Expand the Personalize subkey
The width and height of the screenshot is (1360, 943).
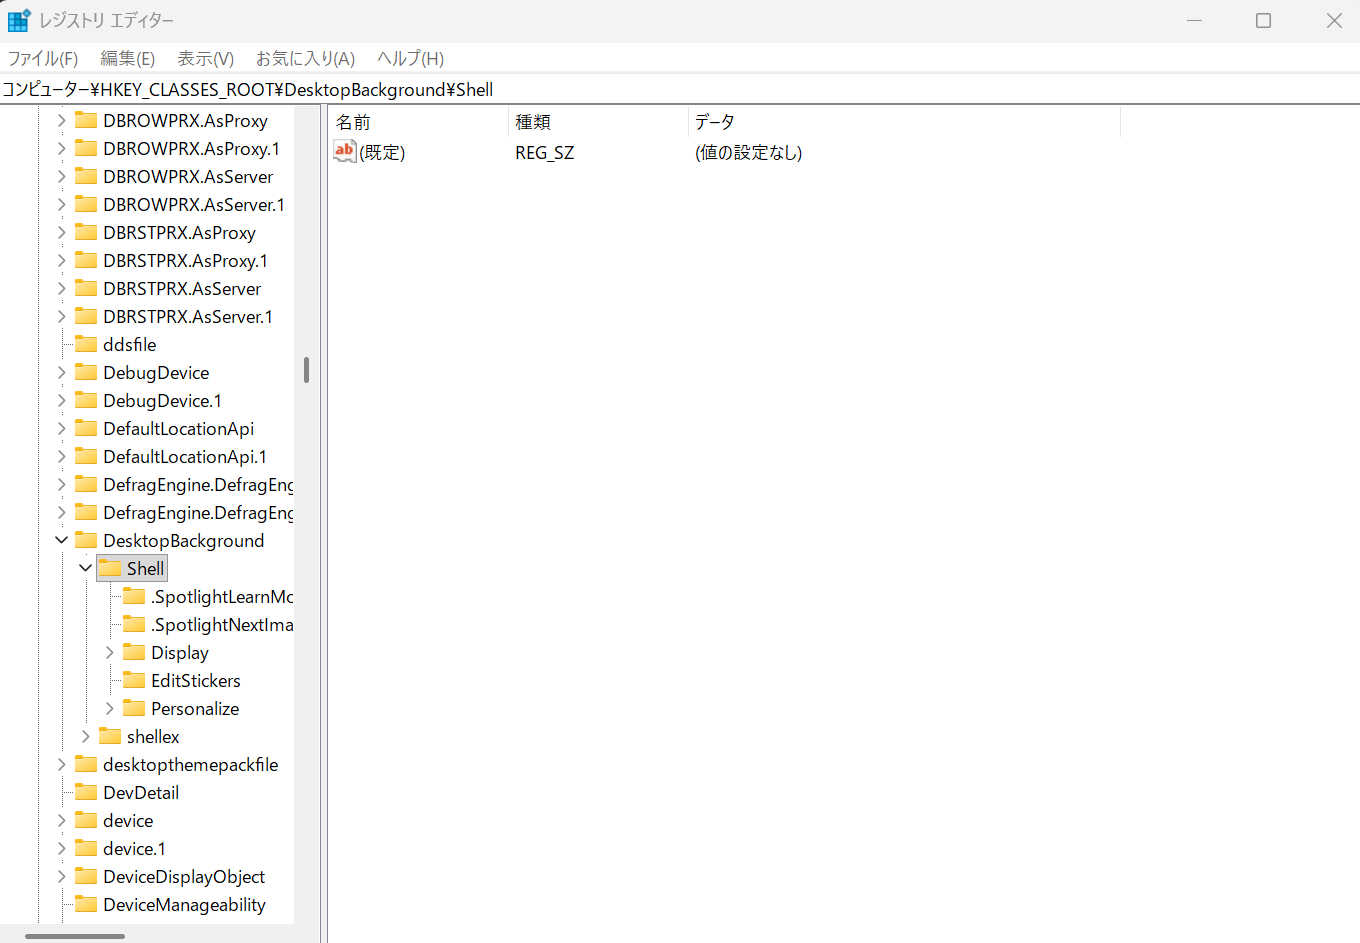110,709
